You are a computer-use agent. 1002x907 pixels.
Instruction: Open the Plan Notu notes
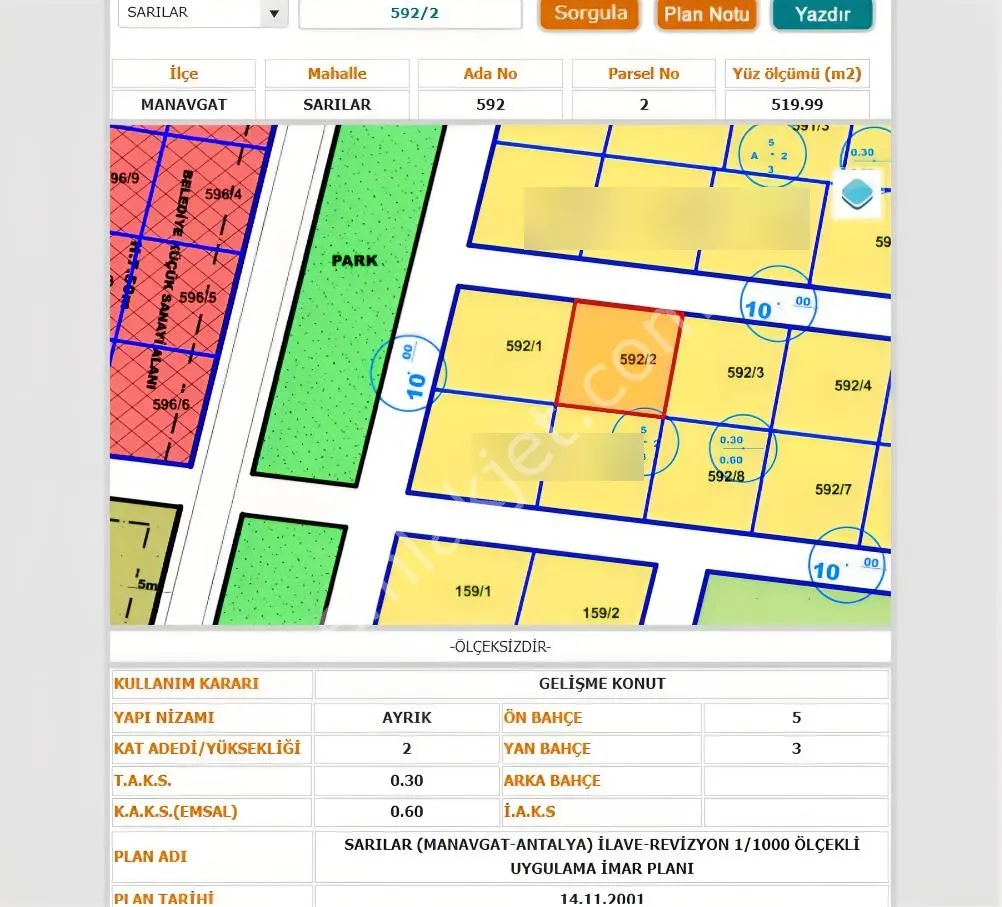(x=706, y=14)
